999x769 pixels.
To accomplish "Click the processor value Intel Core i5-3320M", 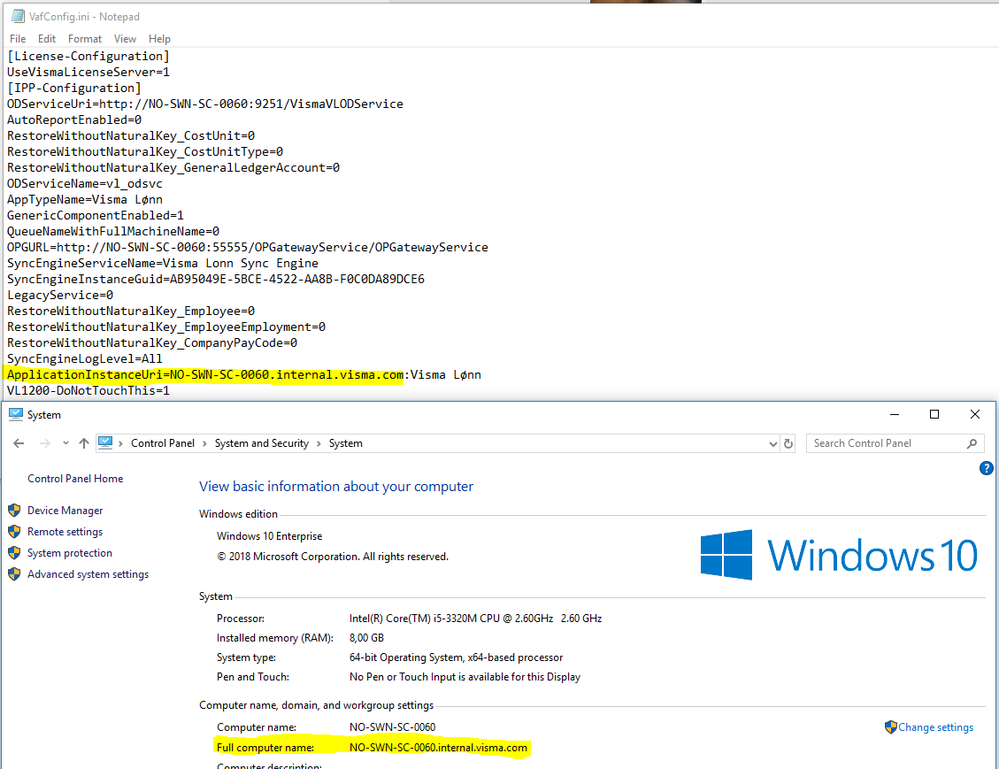I will pyautogui.click(x=475, y=618).
